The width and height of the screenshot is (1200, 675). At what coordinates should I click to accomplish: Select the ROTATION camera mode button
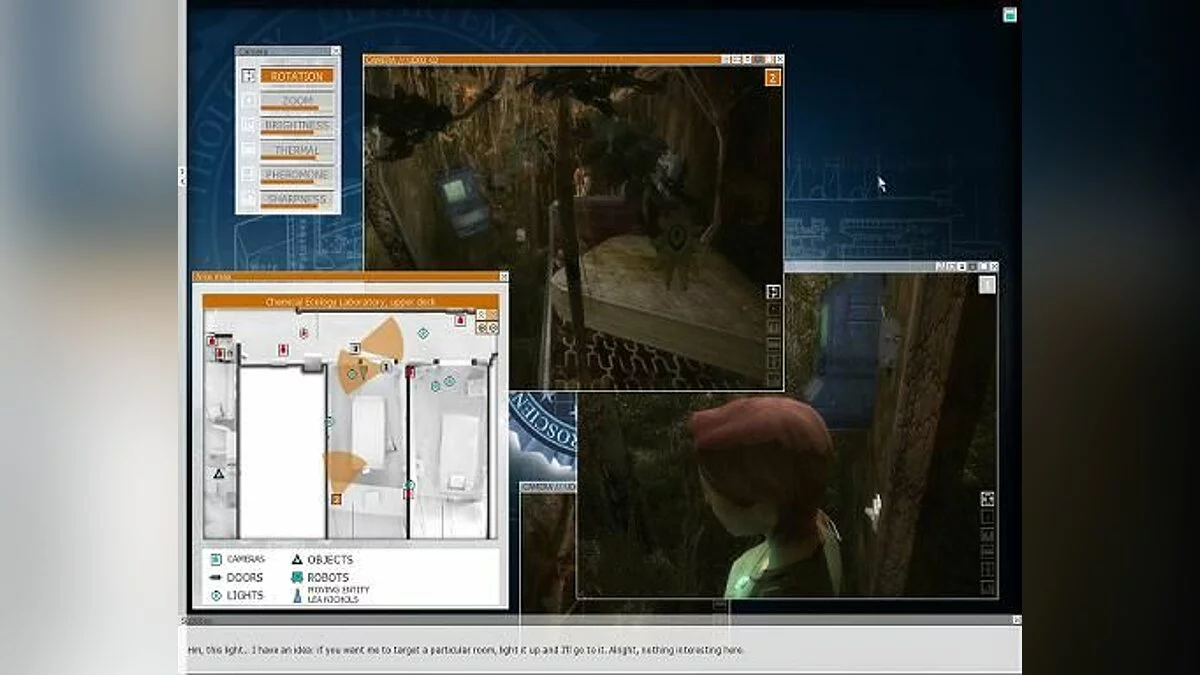297,76
